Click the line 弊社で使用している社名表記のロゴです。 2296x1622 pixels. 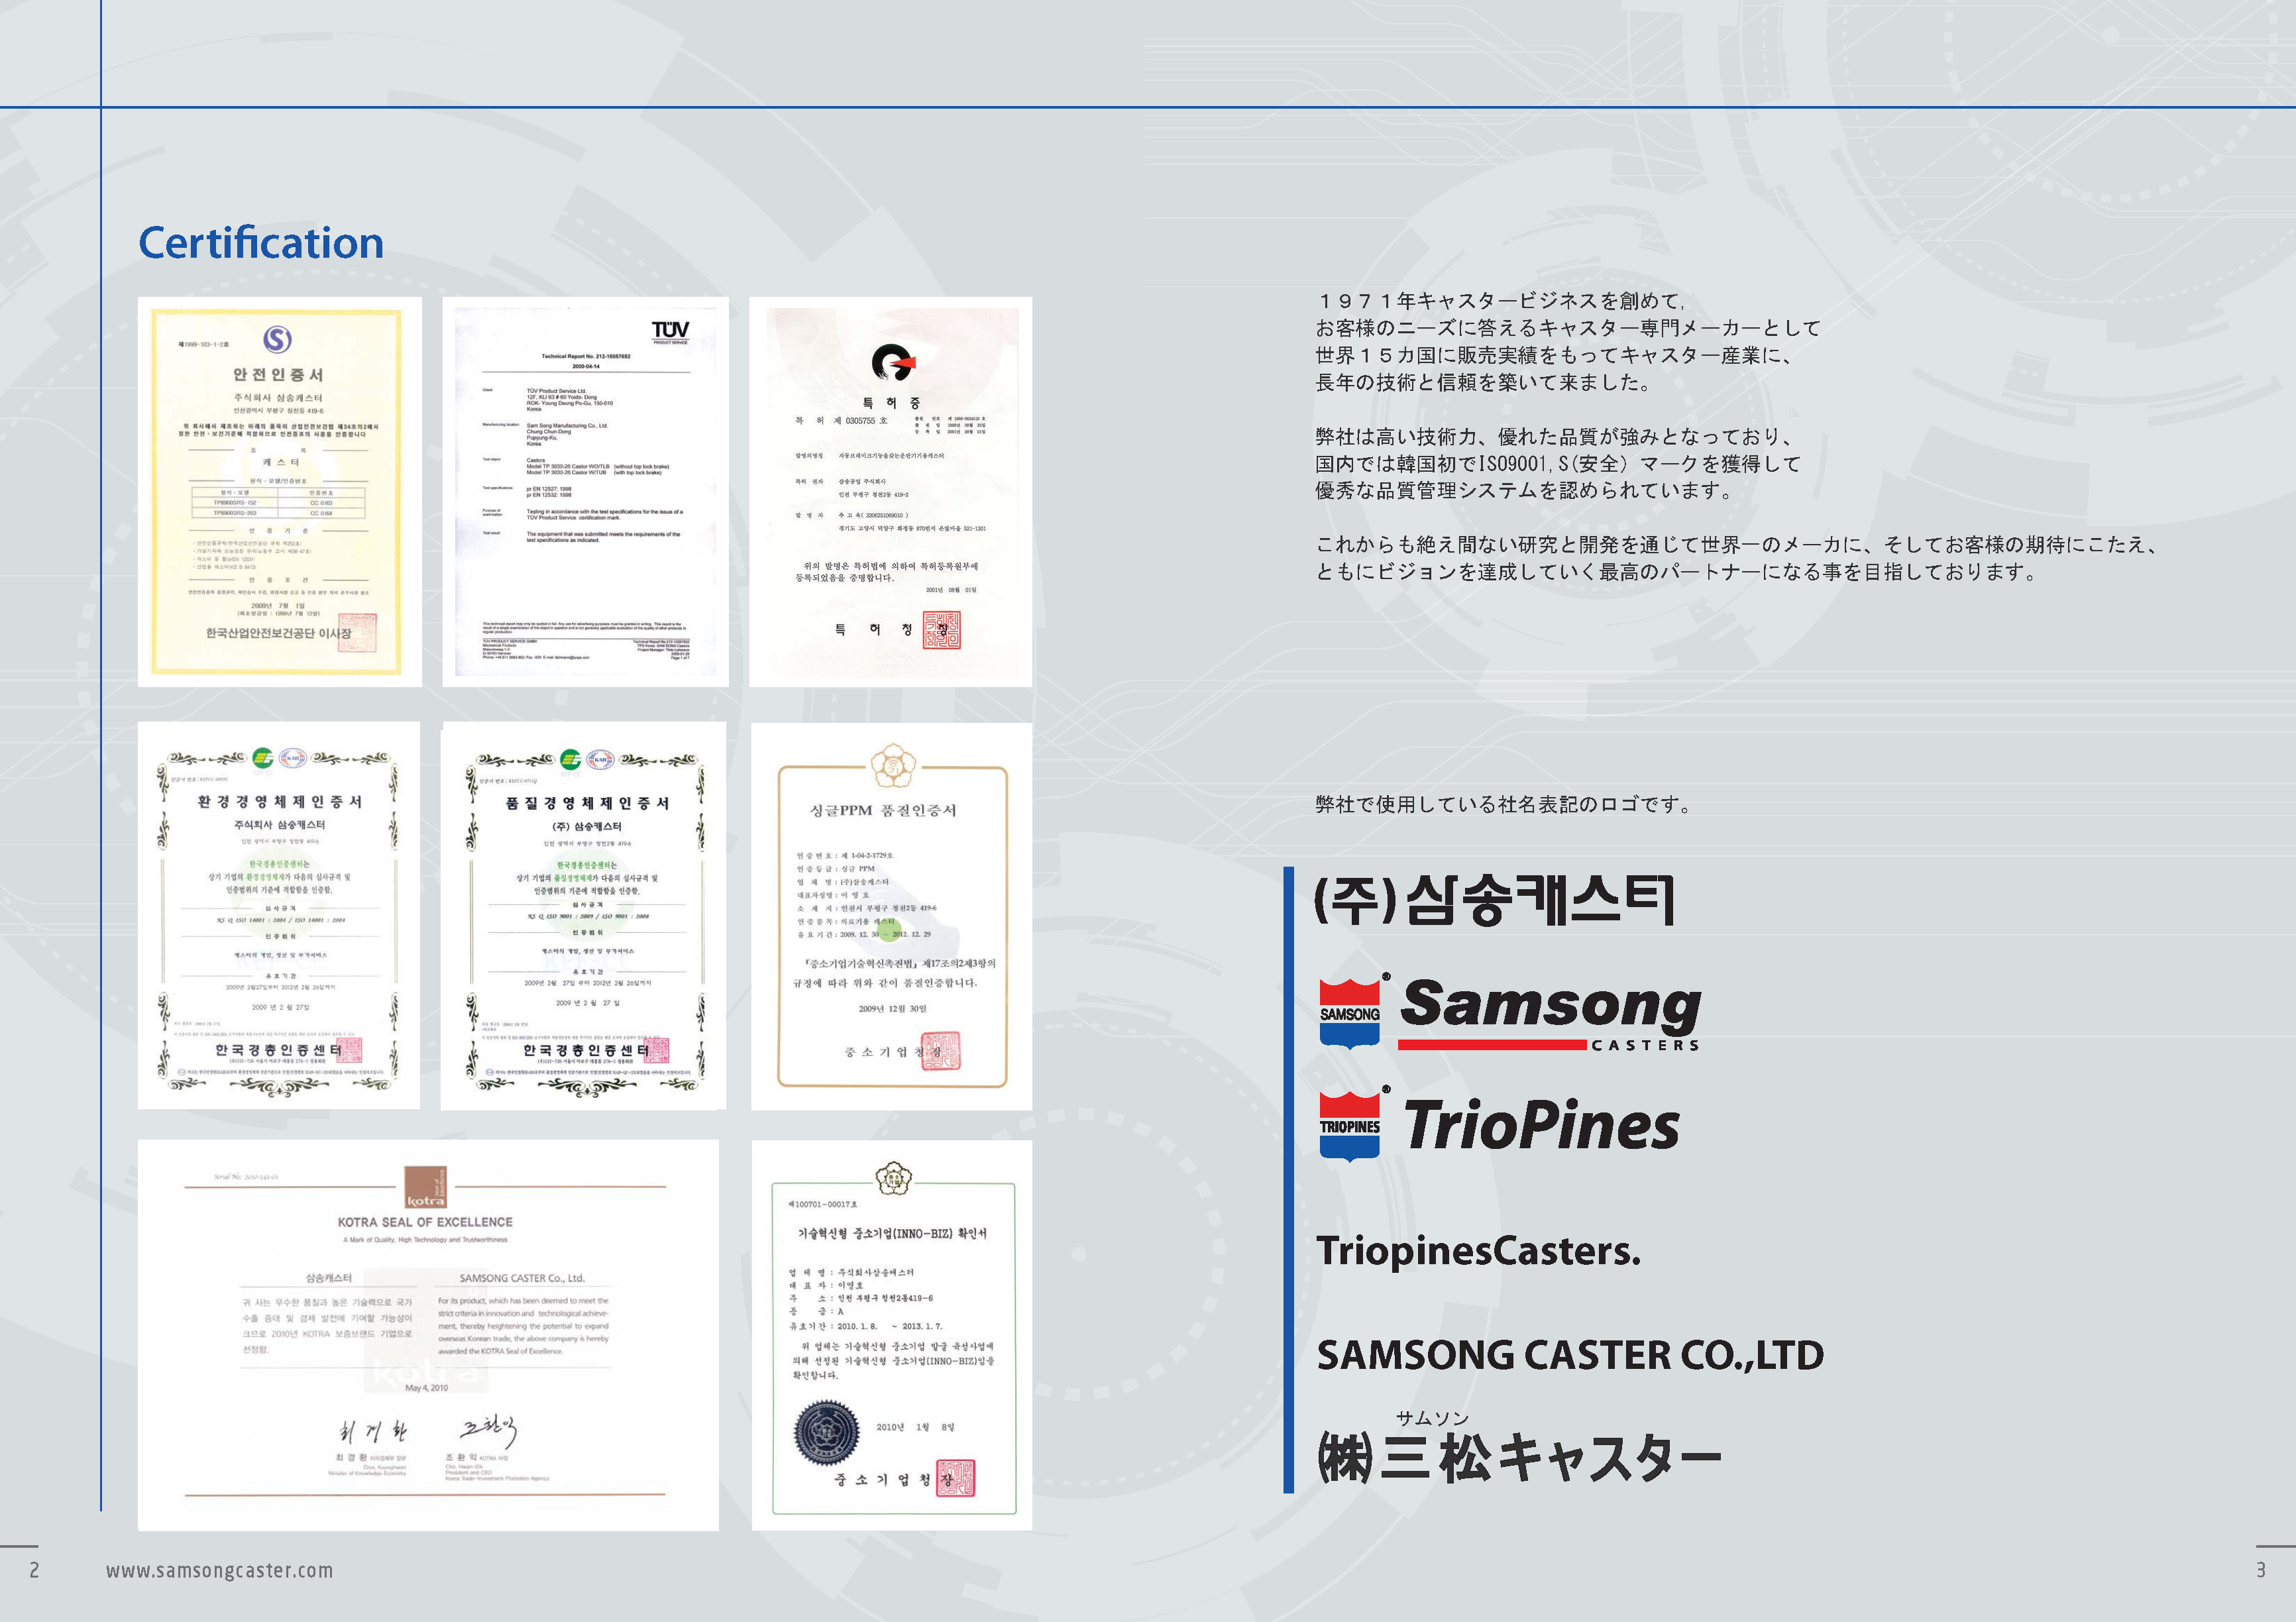[1504, 804]
